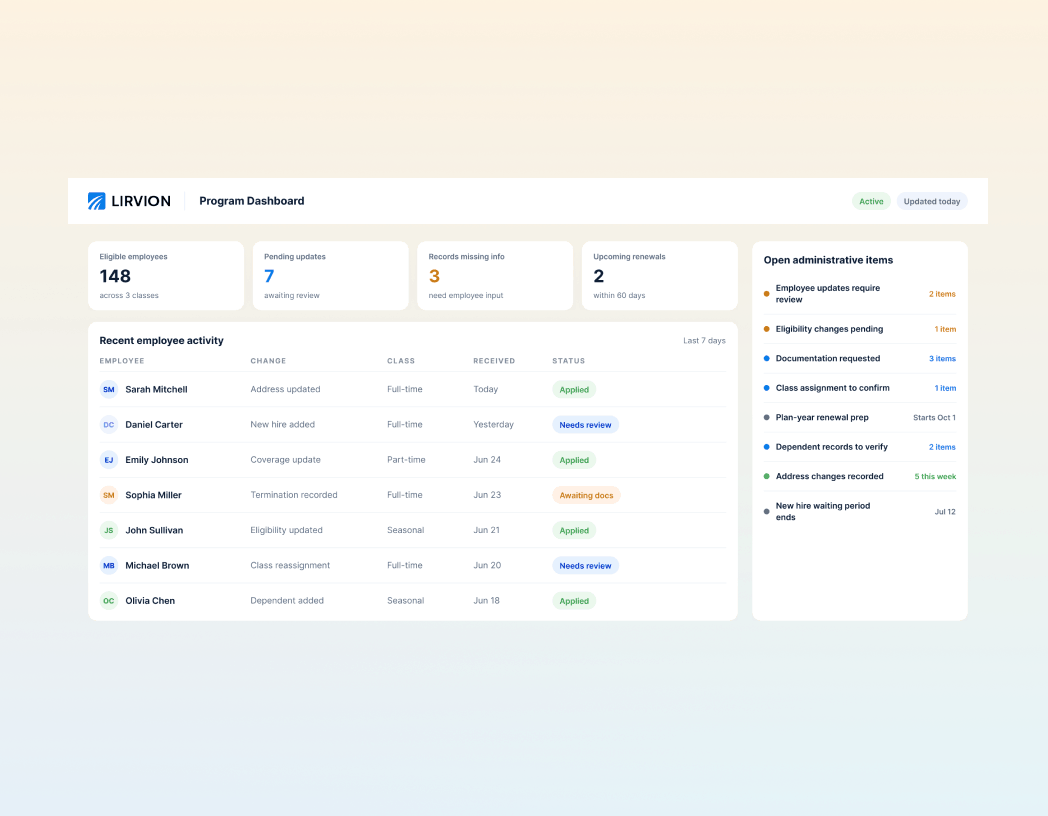Image resolution: width=1048 pixels, height=816 pixels.
Task: Open Daniel Carter's DC avatar
Action: pos(109,424)
